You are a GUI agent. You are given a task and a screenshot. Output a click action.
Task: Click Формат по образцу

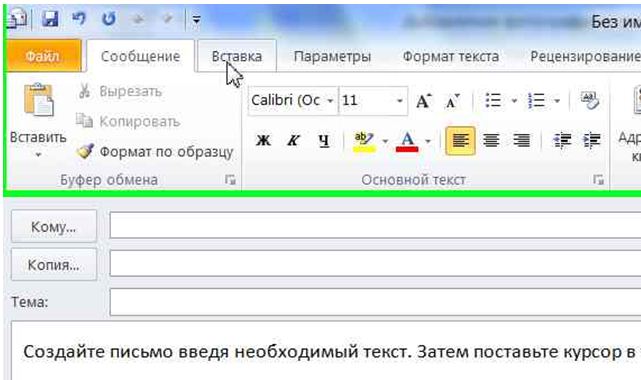[x=155, y=152]
